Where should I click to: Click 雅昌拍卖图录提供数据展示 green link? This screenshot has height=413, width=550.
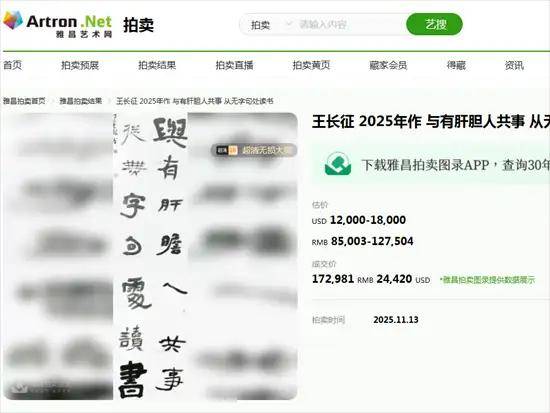click(x=488, y=280)
